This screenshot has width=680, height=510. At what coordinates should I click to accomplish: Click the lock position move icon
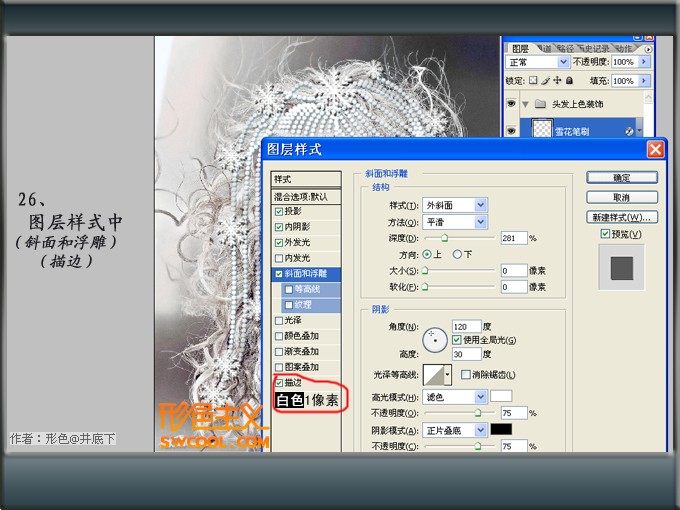click(557, 80)
